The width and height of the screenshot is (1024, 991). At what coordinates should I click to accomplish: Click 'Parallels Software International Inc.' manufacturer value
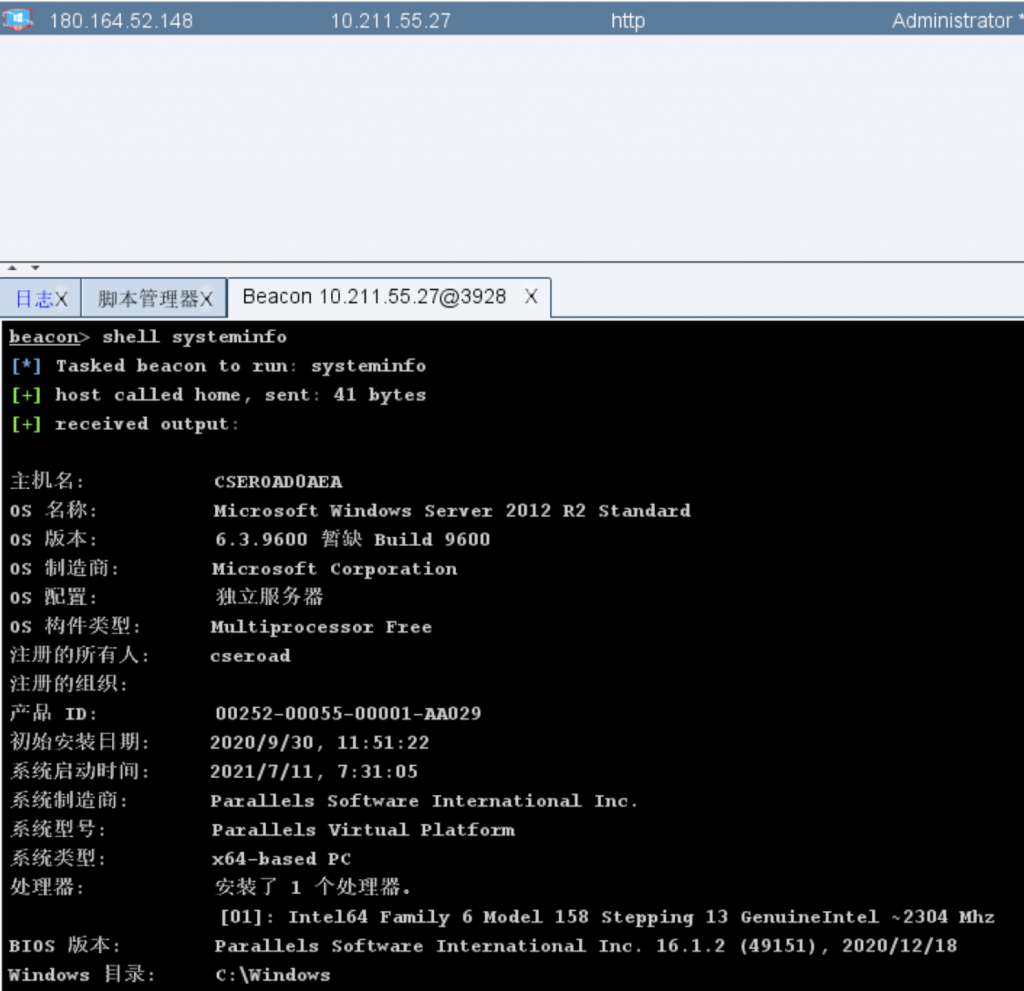point(424,801)
